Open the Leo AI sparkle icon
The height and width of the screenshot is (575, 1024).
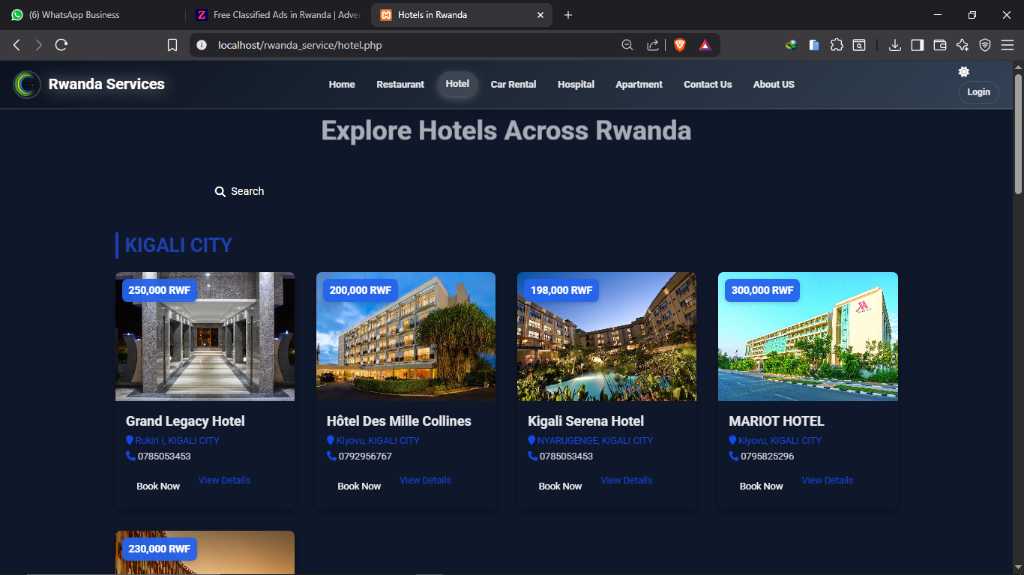click(x=963, y=45)
